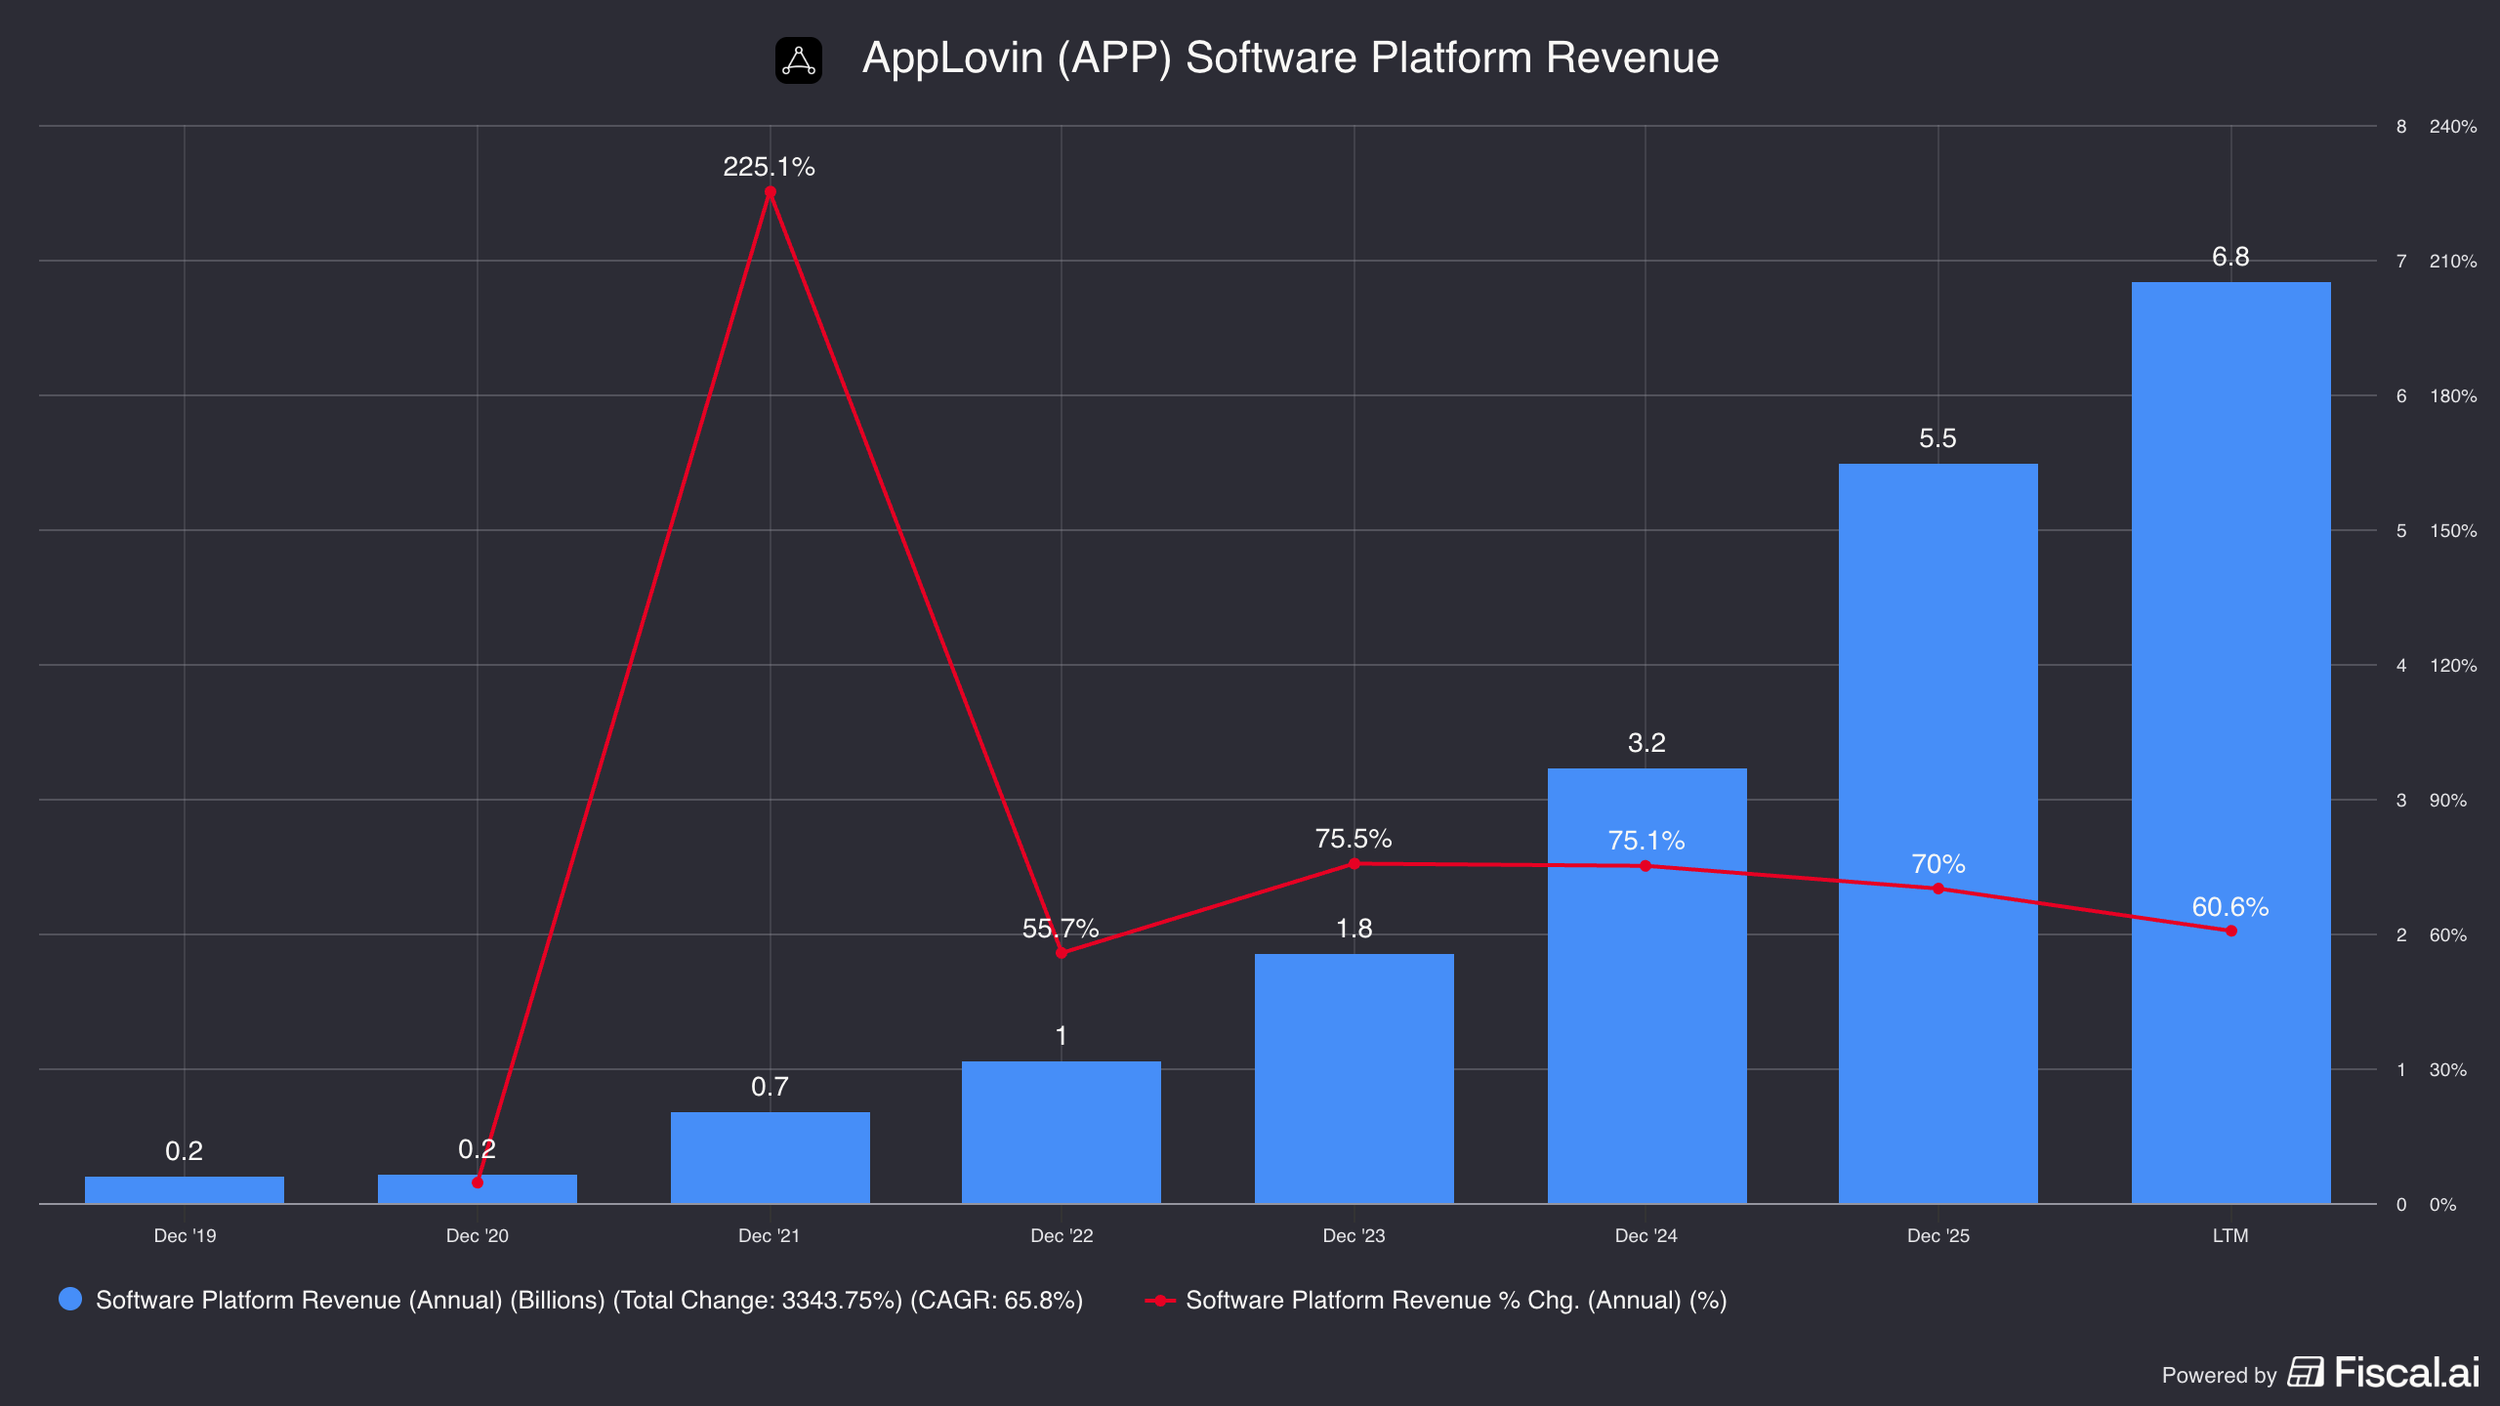Click the AppLovin logo icon beside the title
The image size is (2500, 1406).
click(798, 60)
